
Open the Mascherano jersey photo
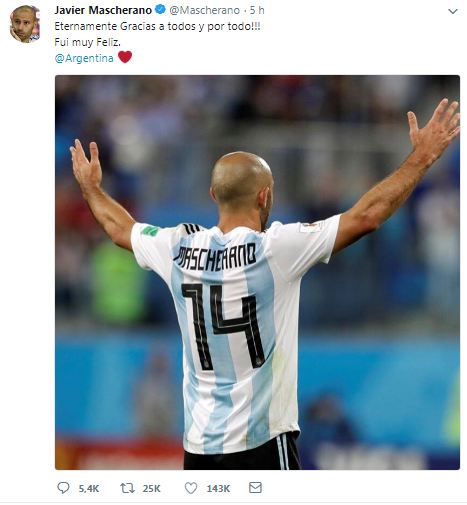(x=257, y=272)
